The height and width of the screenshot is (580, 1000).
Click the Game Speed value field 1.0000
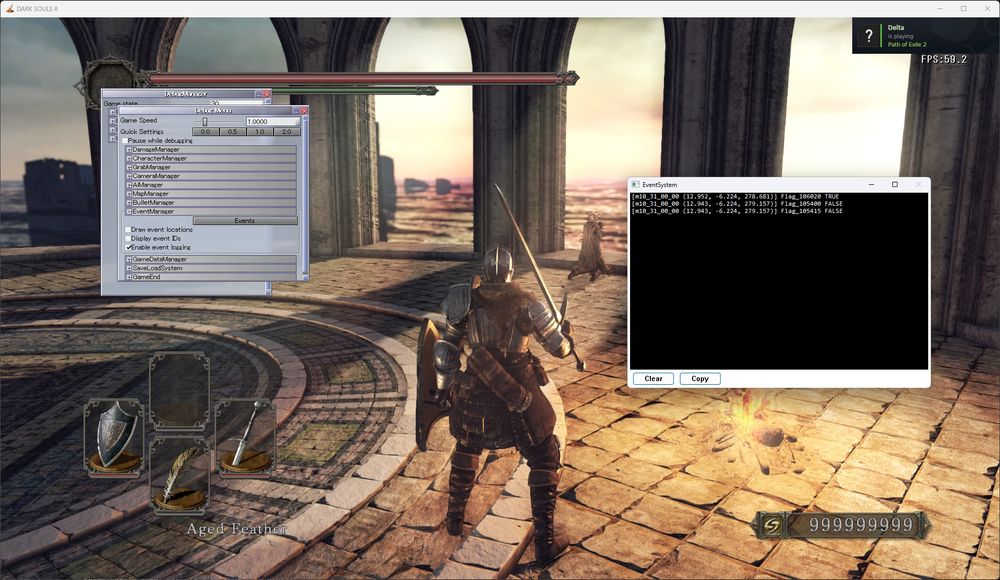coord(273,121)
